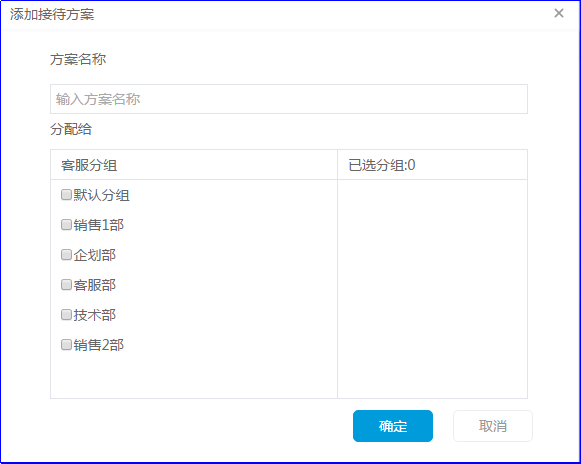This screenshot has height=464, width=581.
Task: Tick the 销售1部 checkbox
Action: click(66, 225)
